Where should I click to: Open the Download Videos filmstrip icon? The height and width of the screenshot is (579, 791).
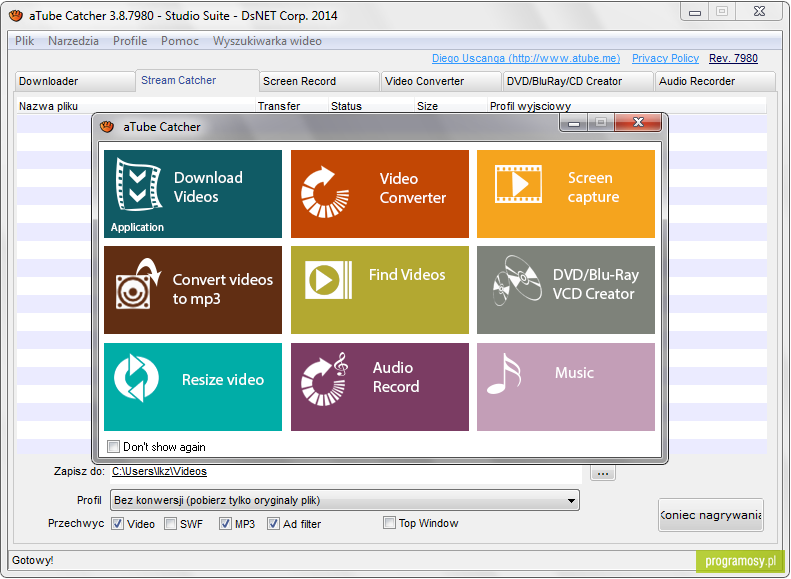(138, 185)
